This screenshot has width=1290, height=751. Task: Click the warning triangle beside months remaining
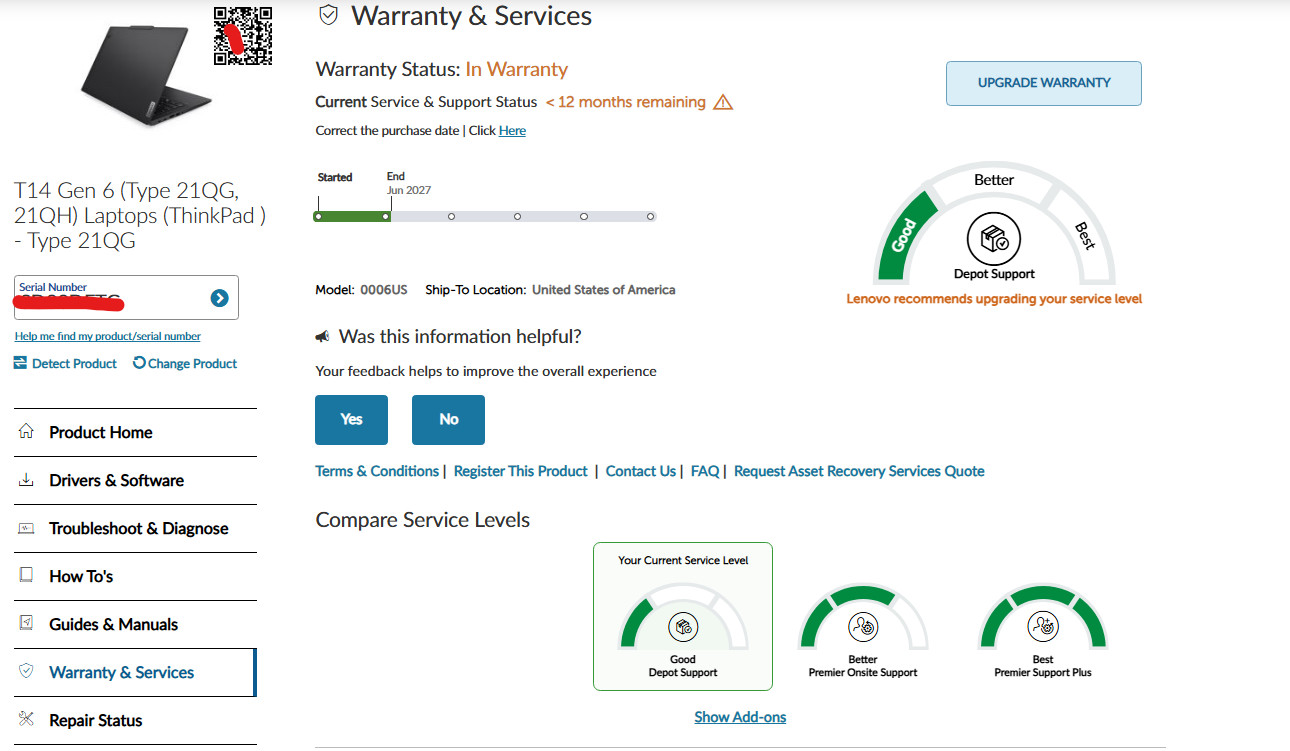723,102
